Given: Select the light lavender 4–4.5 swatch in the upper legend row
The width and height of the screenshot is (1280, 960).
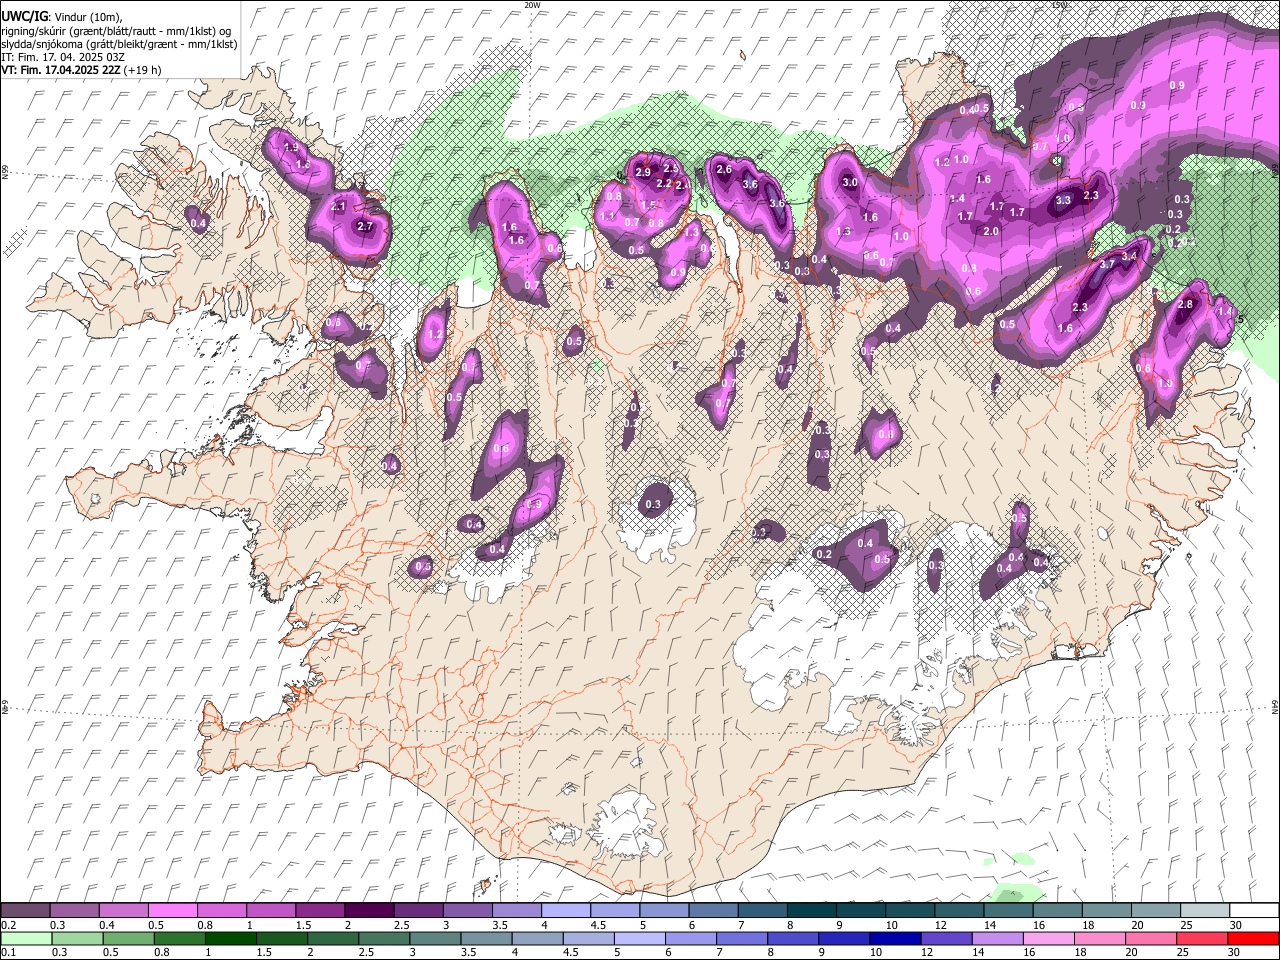Looking at the screenshot, I should (567, 910).
